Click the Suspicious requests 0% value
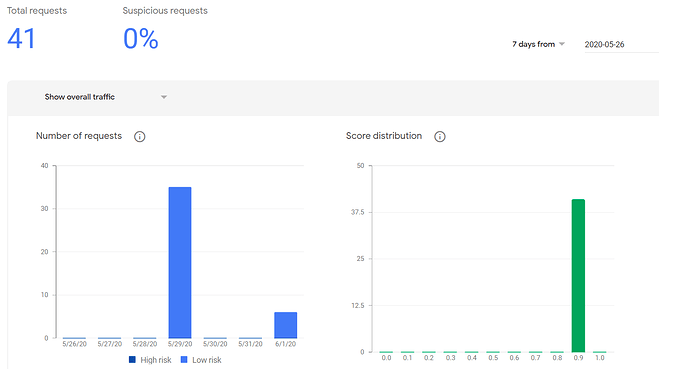684x369 pixels. point(140,38)
